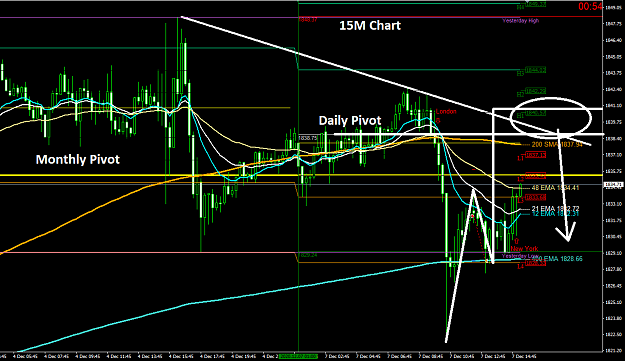Click the 12 EMA indicator label
The height and width of the screenshot is (361, 625).
click(x=555, y=214)
